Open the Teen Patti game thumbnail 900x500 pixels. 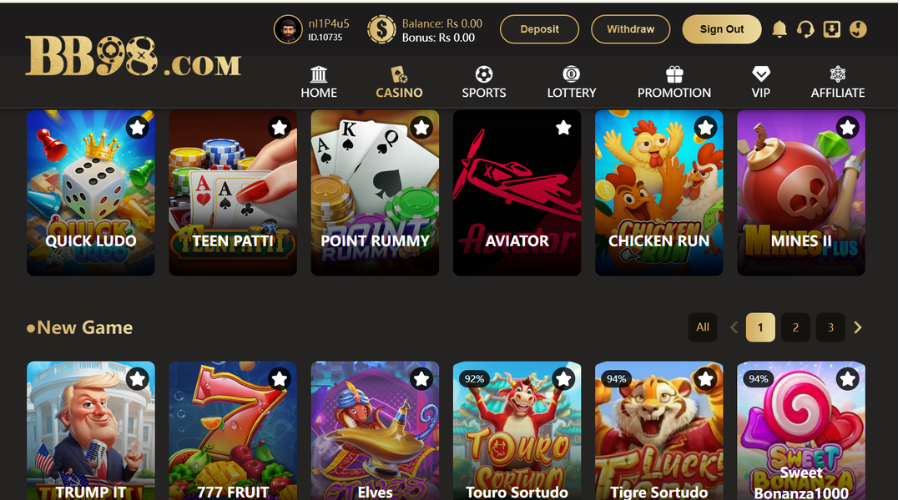tap(232, 192)
